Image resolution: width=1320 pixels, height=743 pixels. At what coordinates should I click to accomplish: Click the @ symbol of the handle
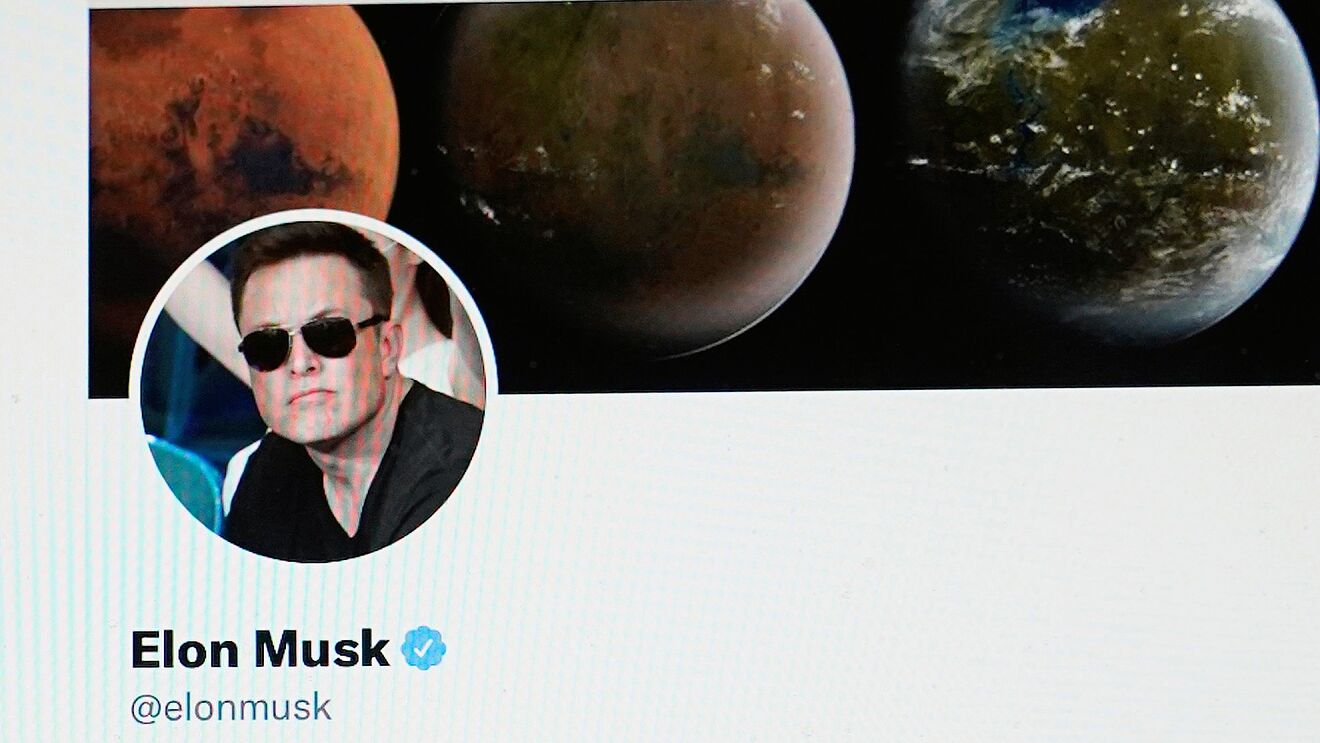click(x=144, y=709)
